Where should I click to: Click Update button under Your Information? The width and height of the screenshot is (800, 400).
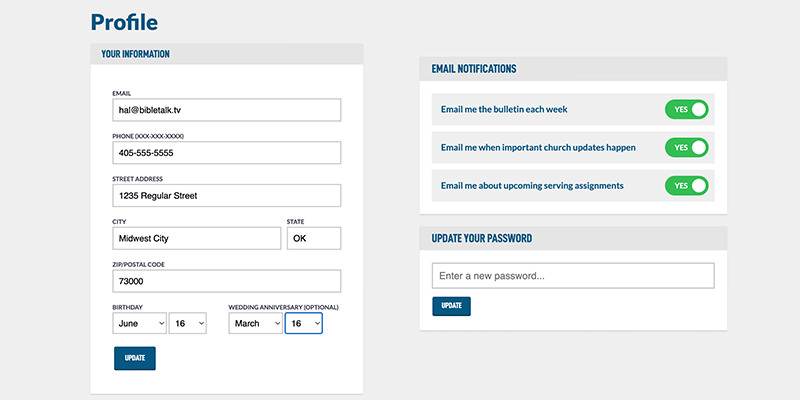(x=135, y=358)
